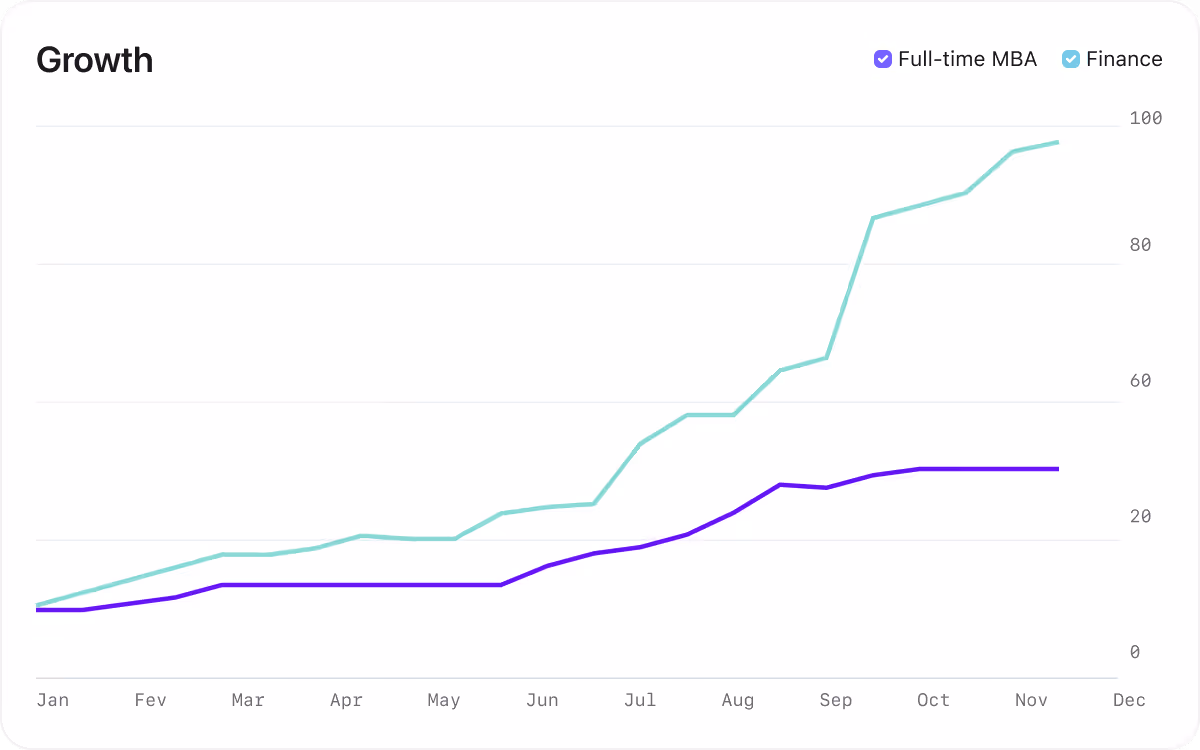Pick the May month axis label
1200x750 pixels.
click(x=444, y=700)
